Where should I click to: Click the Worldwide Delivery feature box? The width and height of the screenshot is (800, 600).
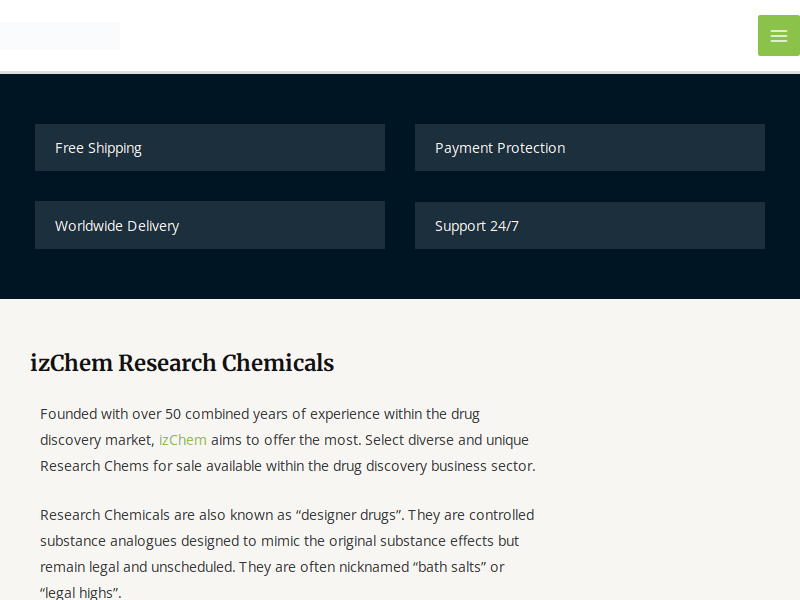(x=210, y=225)
